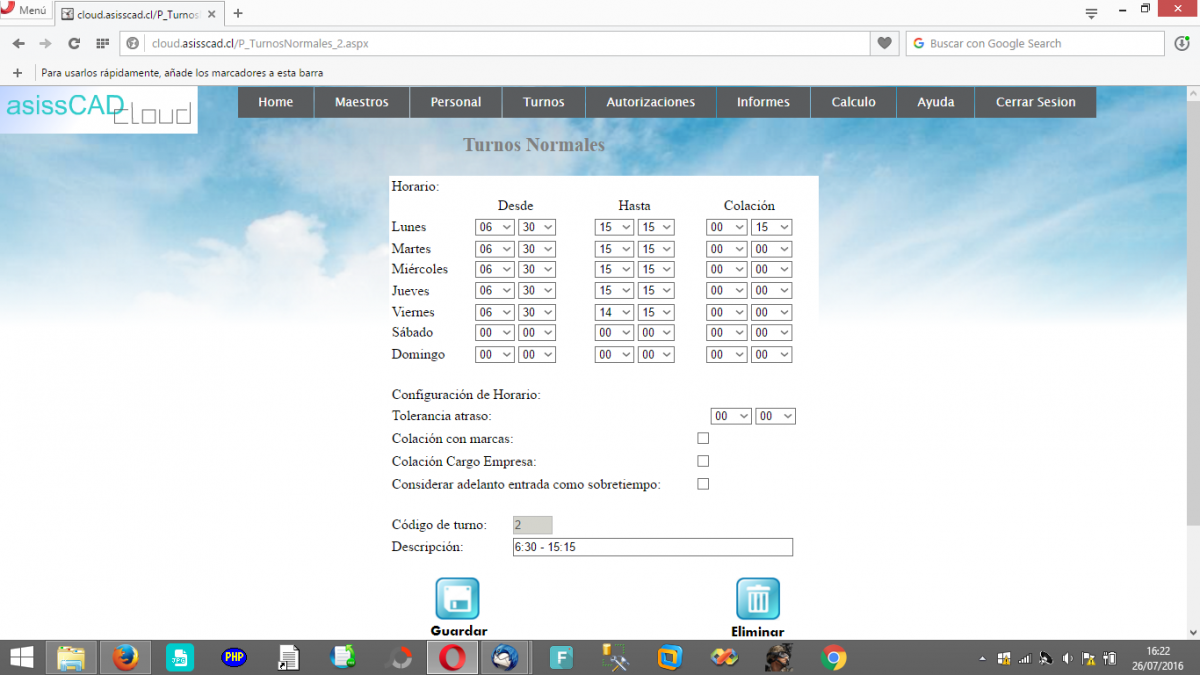Open Miércoles Desde minutes dropdown
The image size is (1200, 675).
pyautogui.click(x=537, y=270)
